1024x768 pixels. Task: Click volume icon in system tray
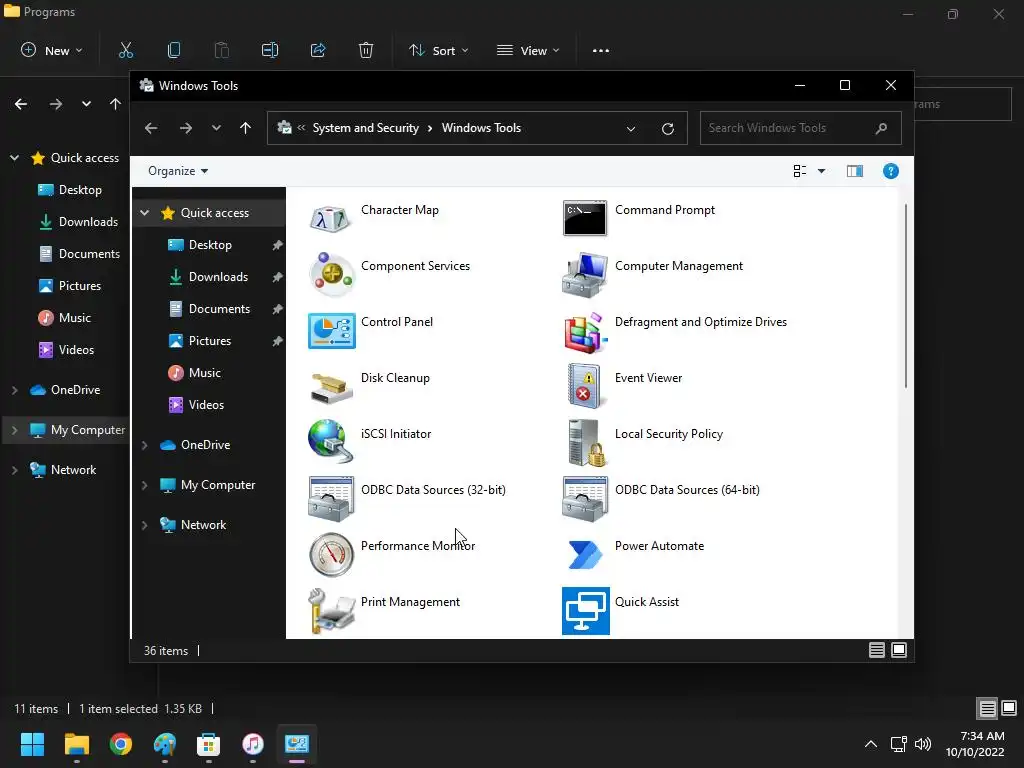(923, 744)
